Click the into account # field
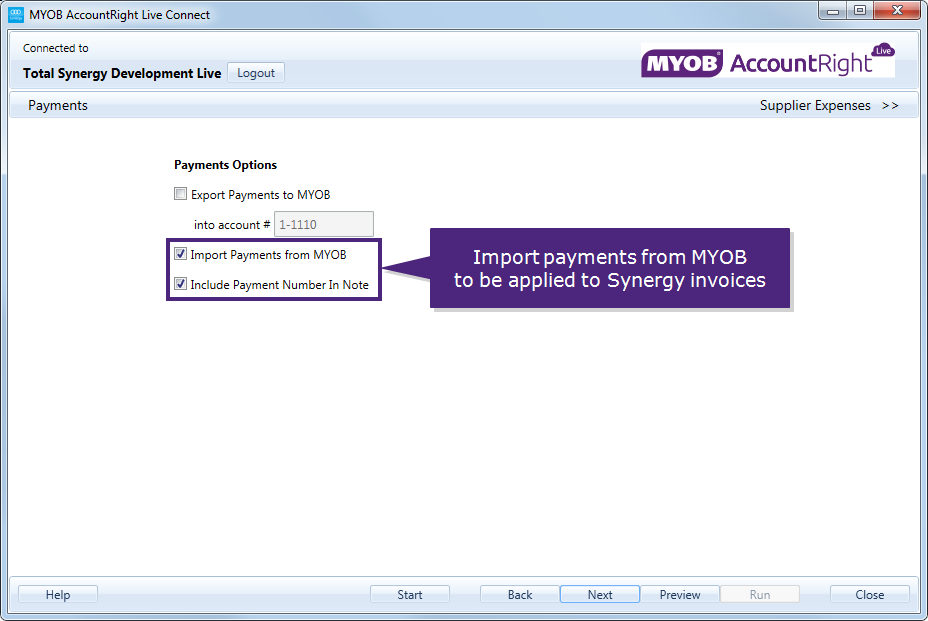This screenshot has width=928, height=621. [324, 224]
